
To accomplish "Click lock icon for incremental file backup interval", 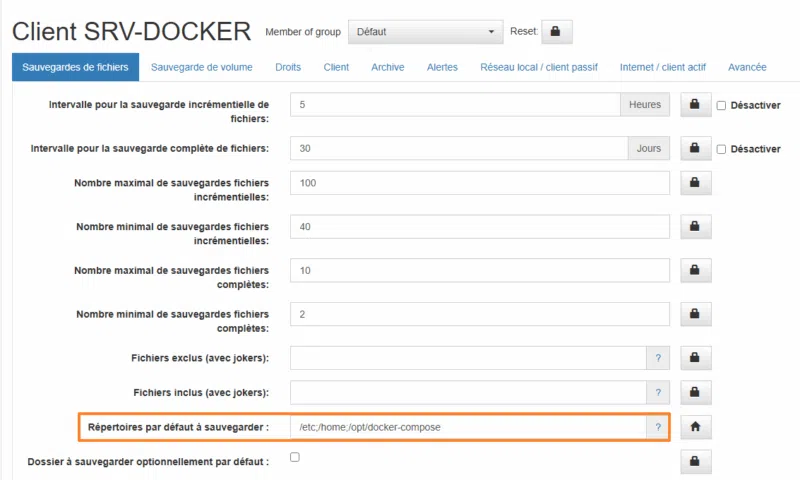I will [x=695, y=105].
